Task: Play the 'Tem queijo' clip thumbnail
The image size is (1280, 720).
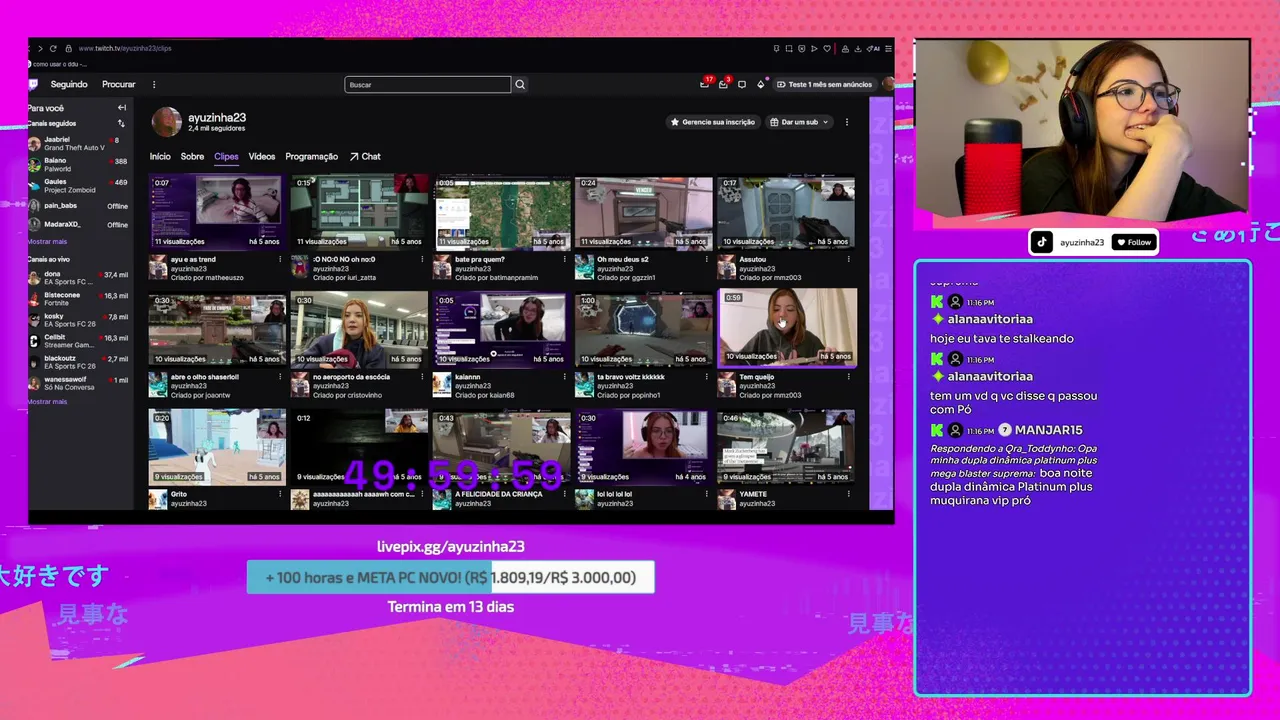Action: point(788,327)
